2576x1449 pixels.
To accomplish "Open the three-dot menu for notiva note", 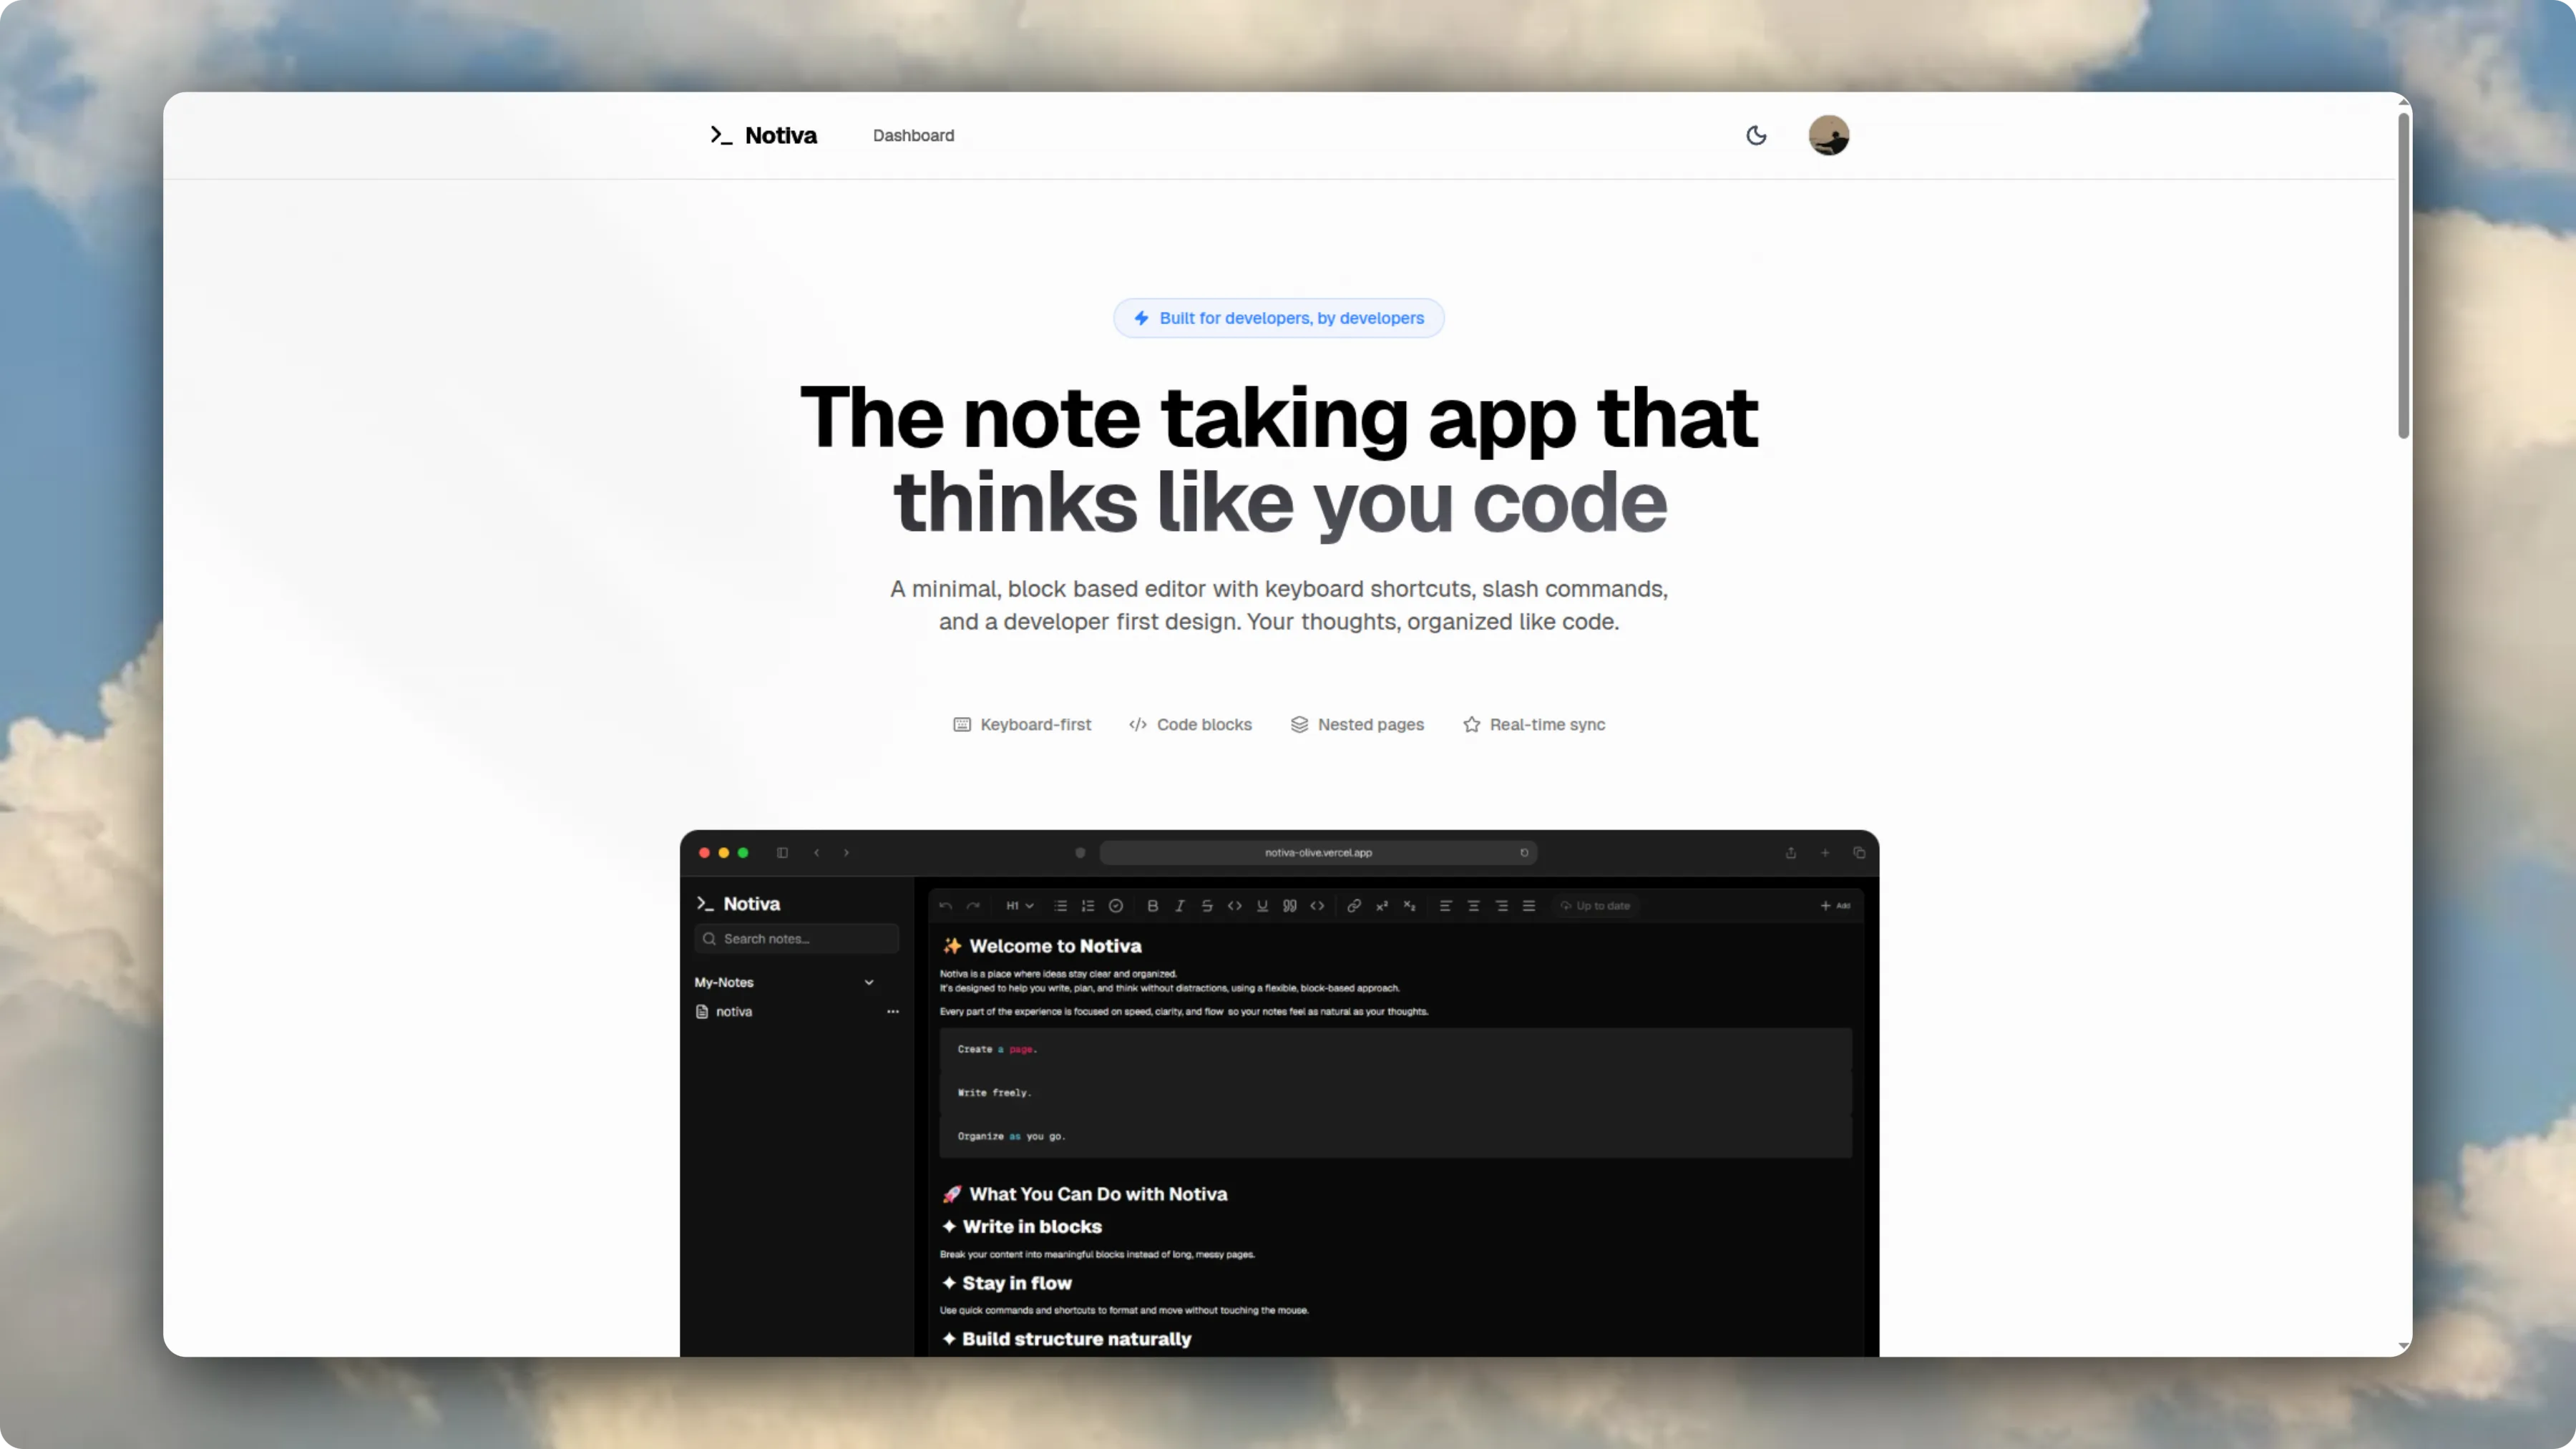I will click(x=893, y=1012).
